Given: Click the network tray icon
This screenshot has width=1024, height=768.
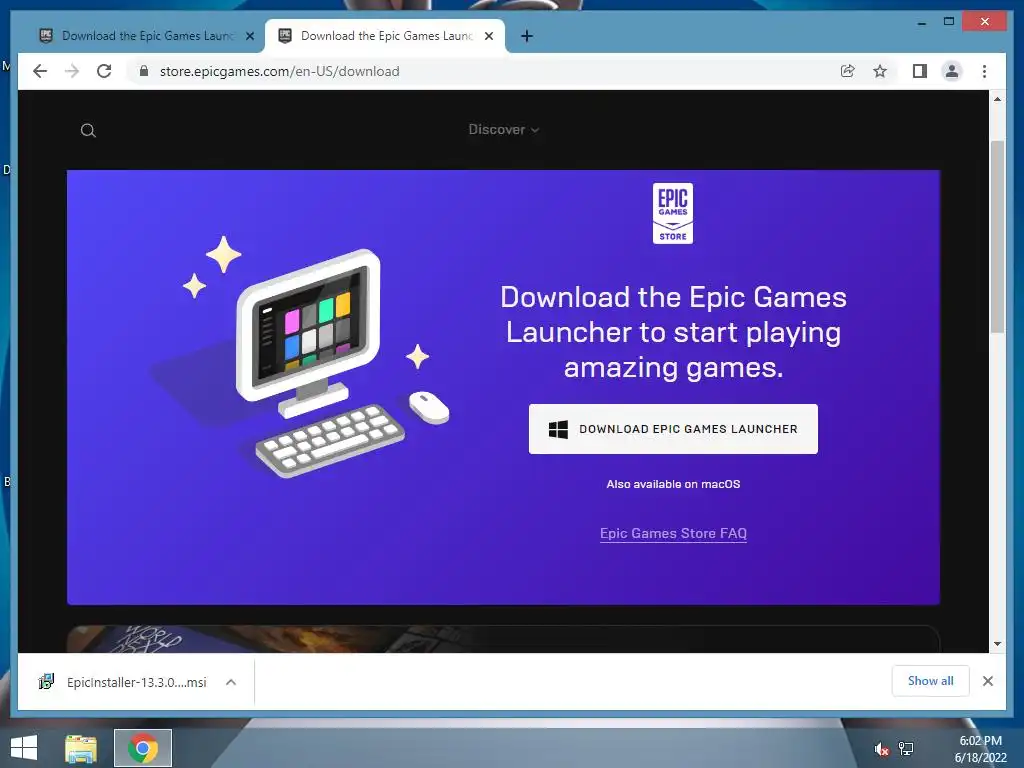Looking at the screenshot, I should point(906,749).
